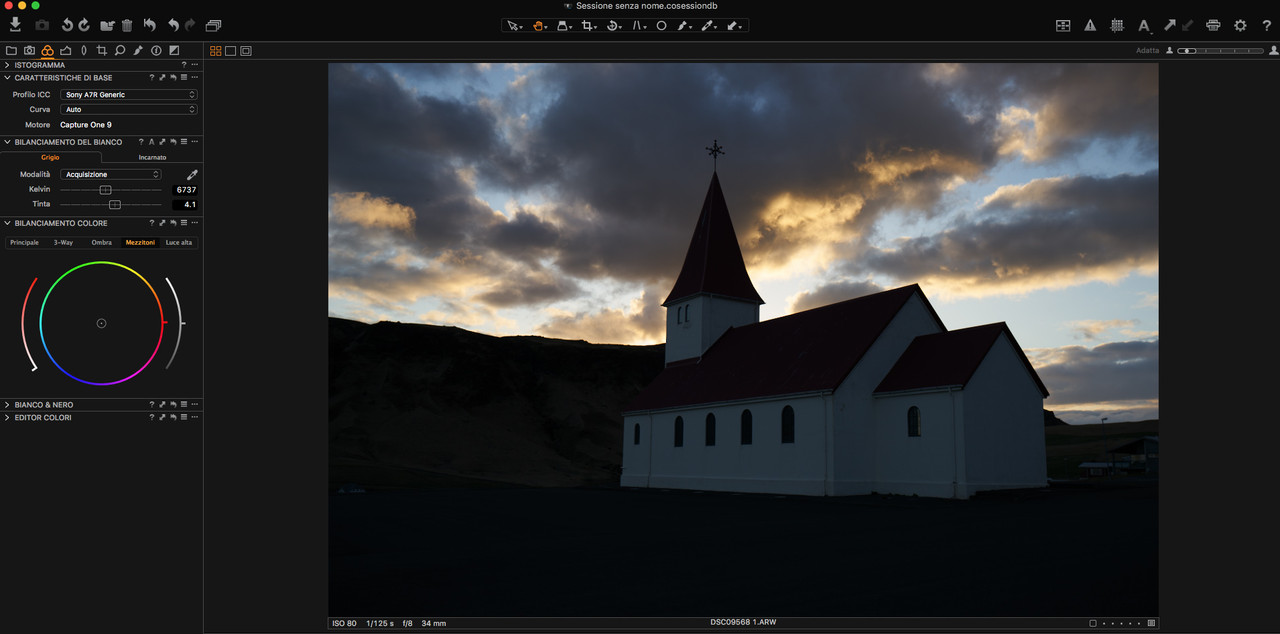Select the 3-Way color balance tab
Image resolution: width=1280 pixels, height=634 pixels.
click(x=63, y=242)
